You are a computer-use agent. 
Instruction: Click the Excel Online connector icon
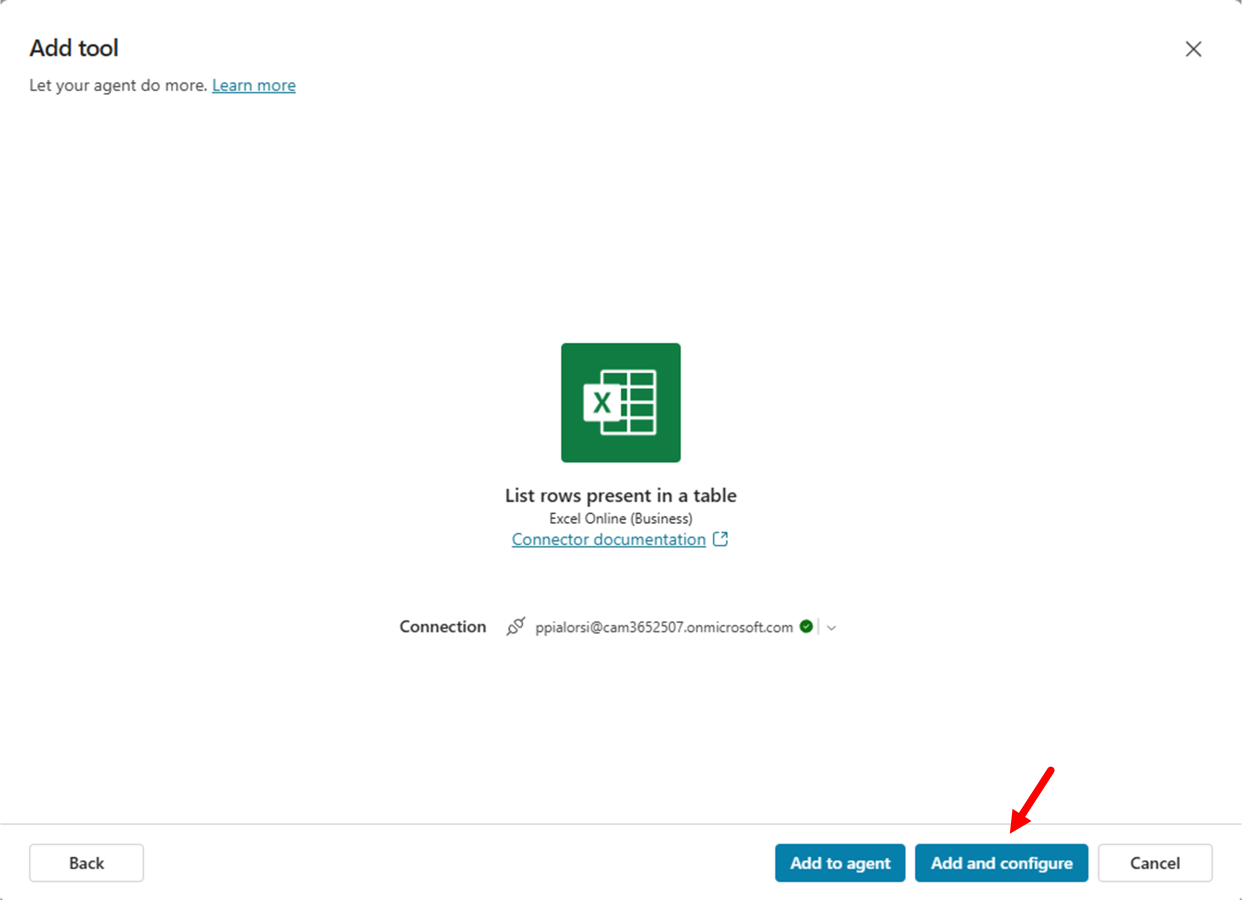click(621, 403)
